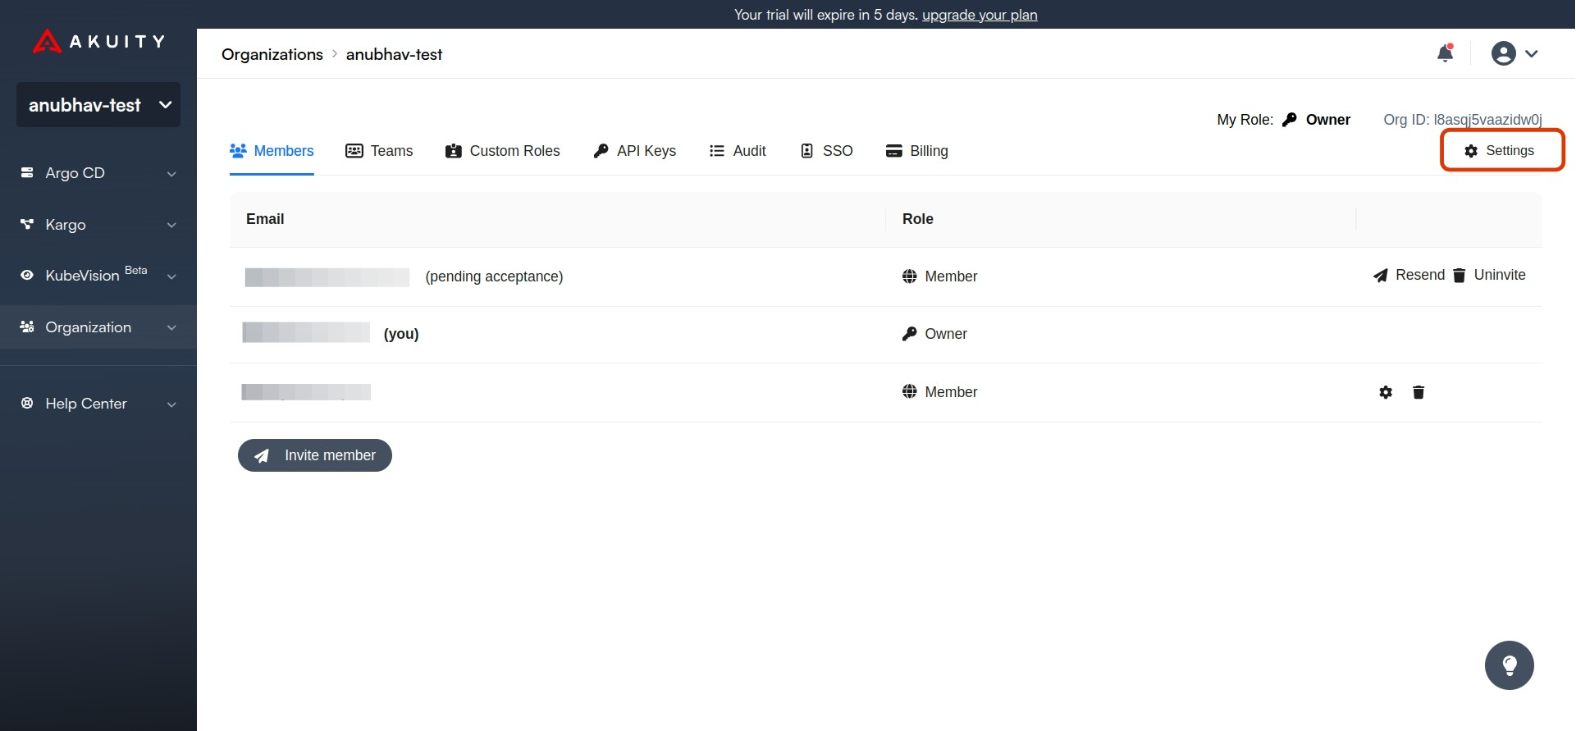Click the Organization people icon
The width and height of the screenshot is (1576, 731).
pos(27,327)
